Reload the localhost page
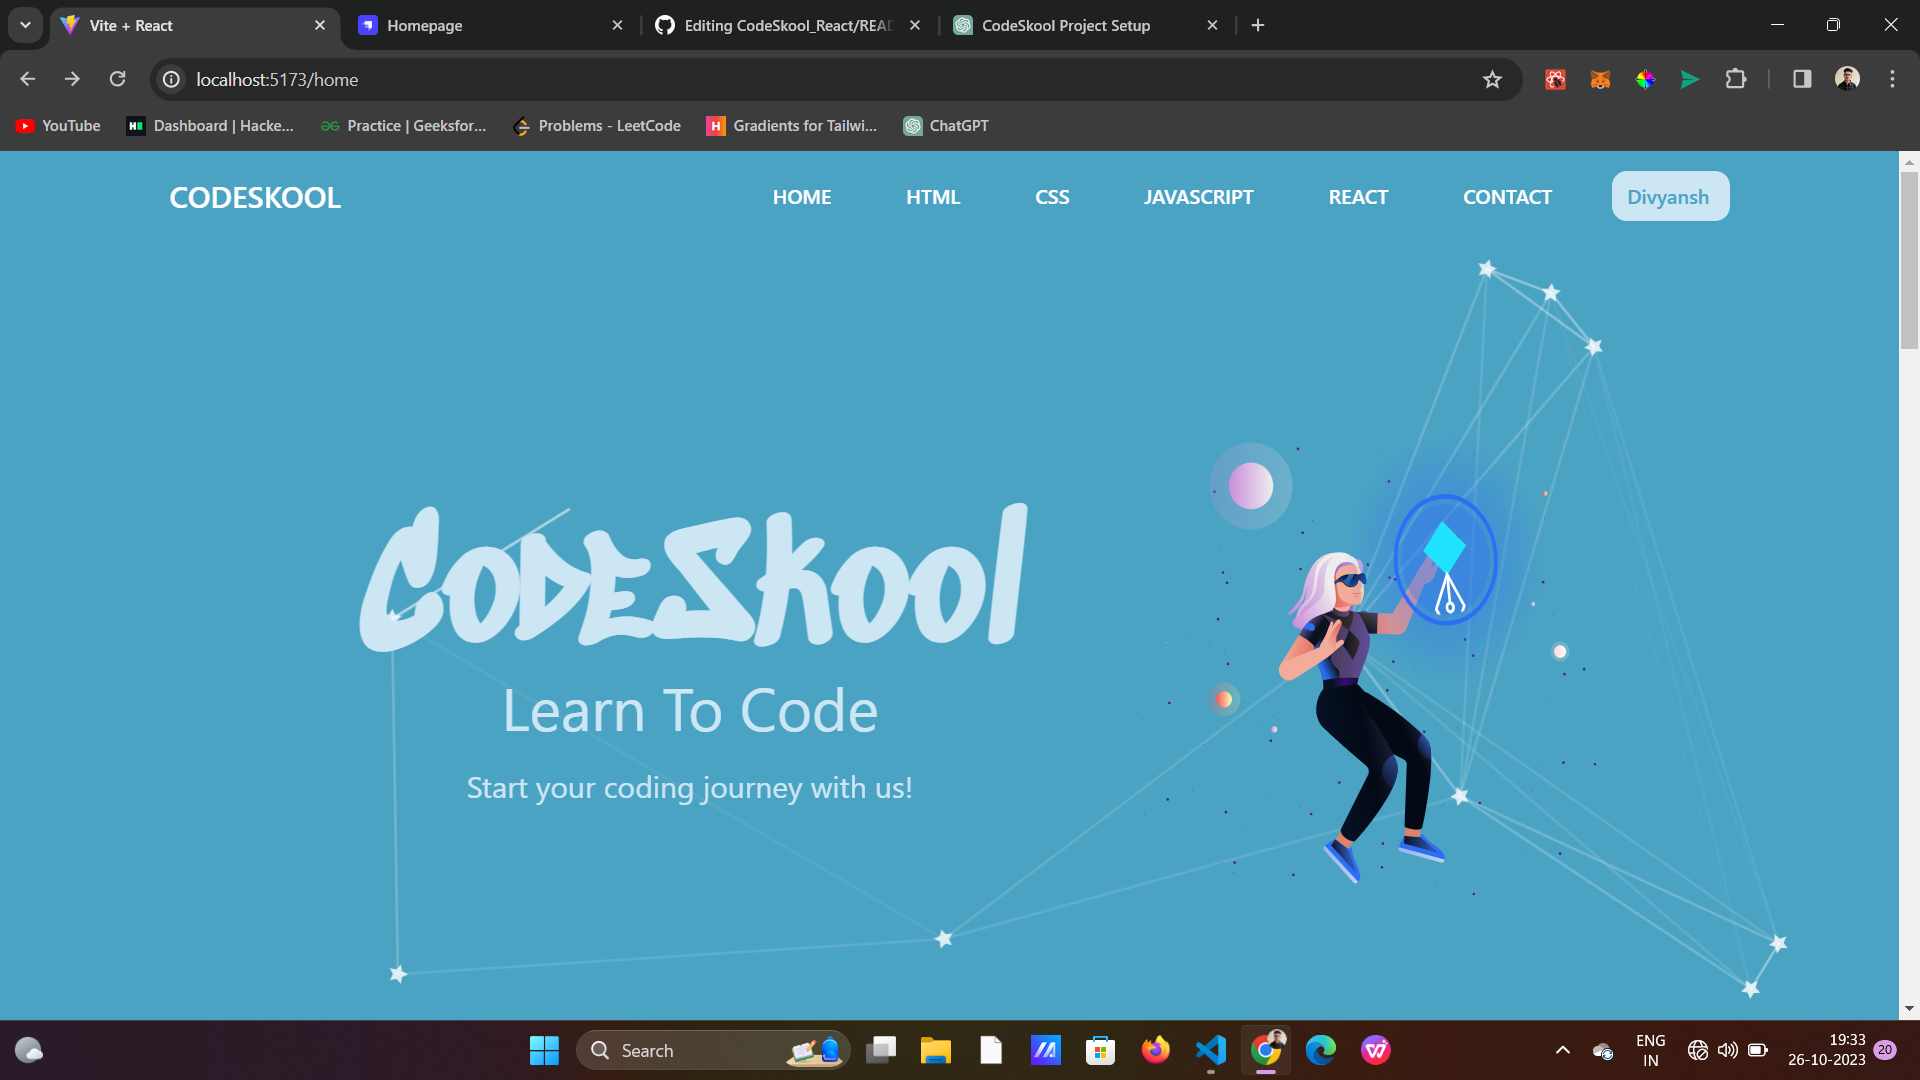Screen dimensions: 1920x1080 click(117, 79)
